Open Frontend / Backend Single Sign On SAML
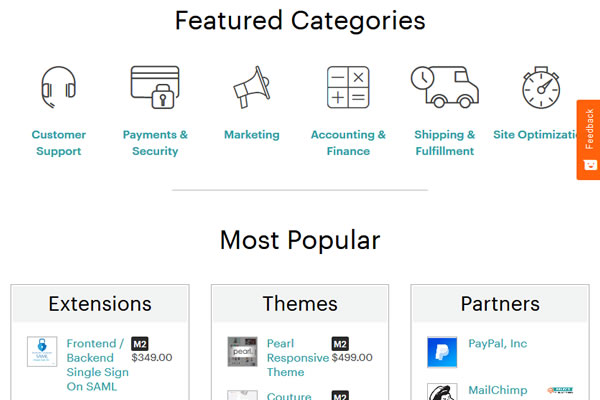The height and width of the screenshot is (400, 600). (95, 365)
